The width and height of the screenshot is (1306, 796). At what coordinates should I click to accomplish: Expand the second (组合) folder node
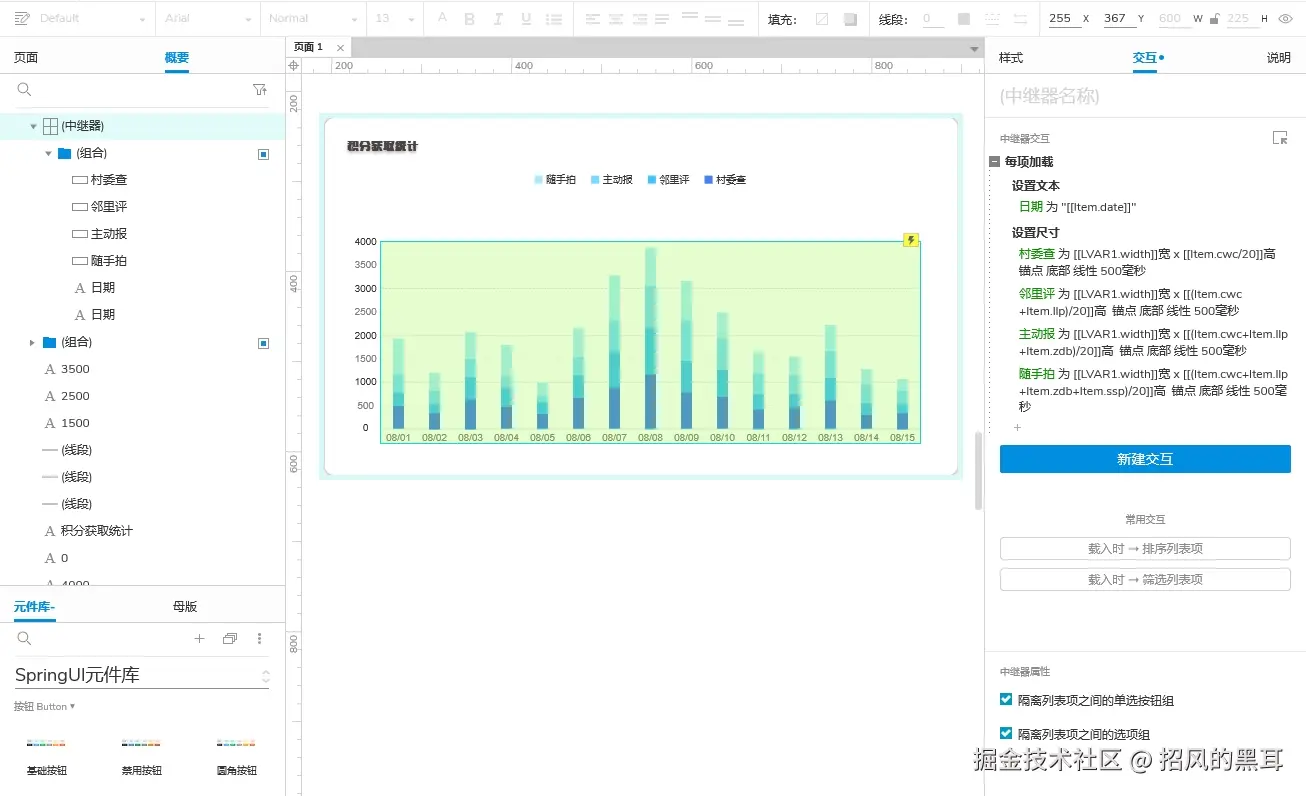(x=33, y=342)
